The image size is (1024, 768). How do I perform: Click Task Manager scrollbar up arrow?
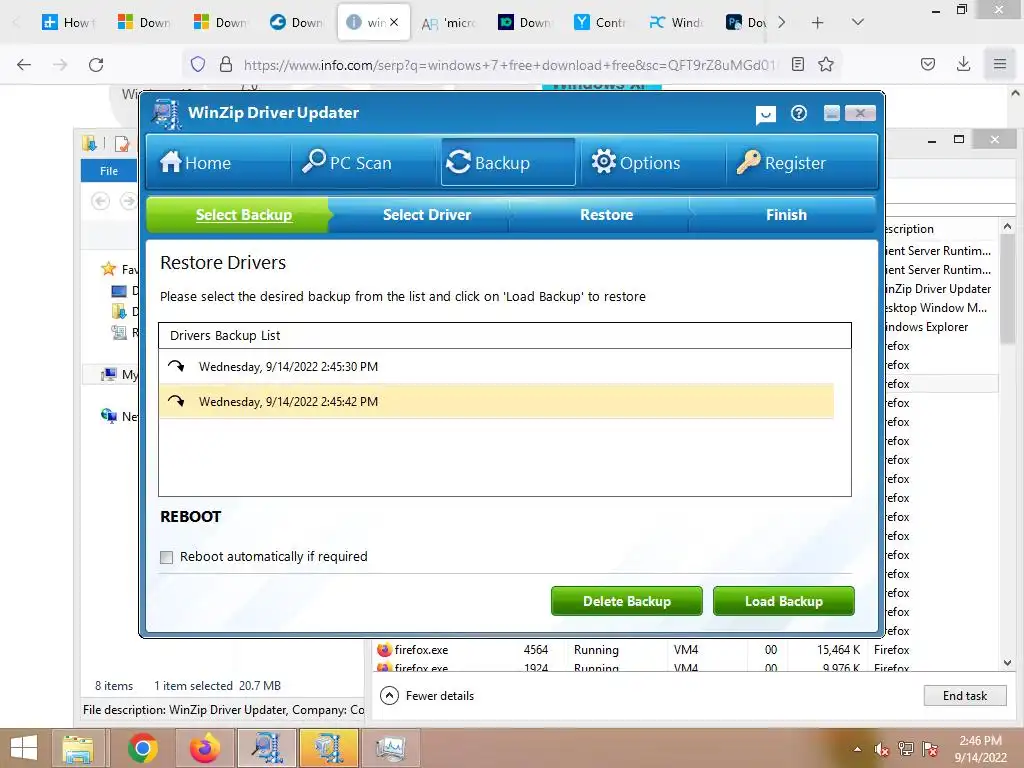point(1007,227)
